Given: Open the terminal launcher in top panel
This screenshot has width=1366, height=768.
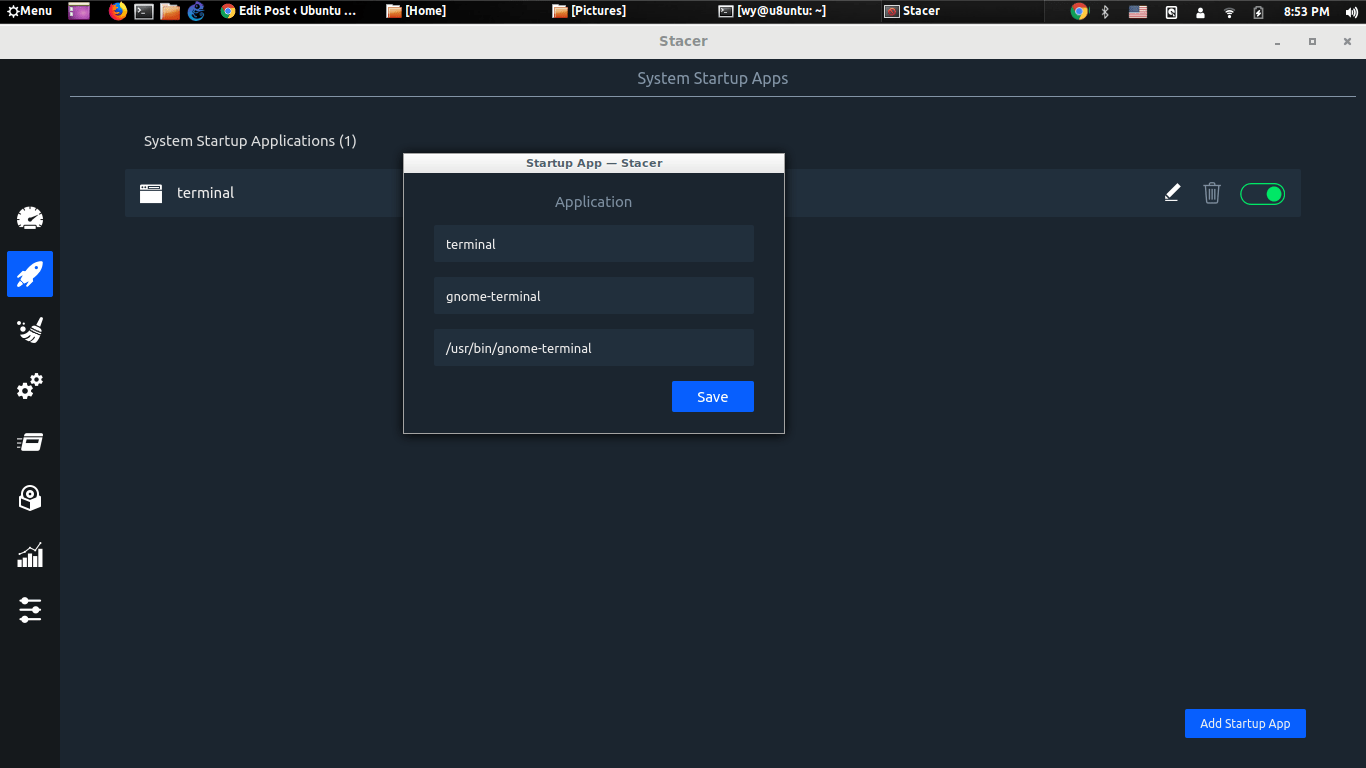Looking at the screenshot, I should [x=144, y=11].
